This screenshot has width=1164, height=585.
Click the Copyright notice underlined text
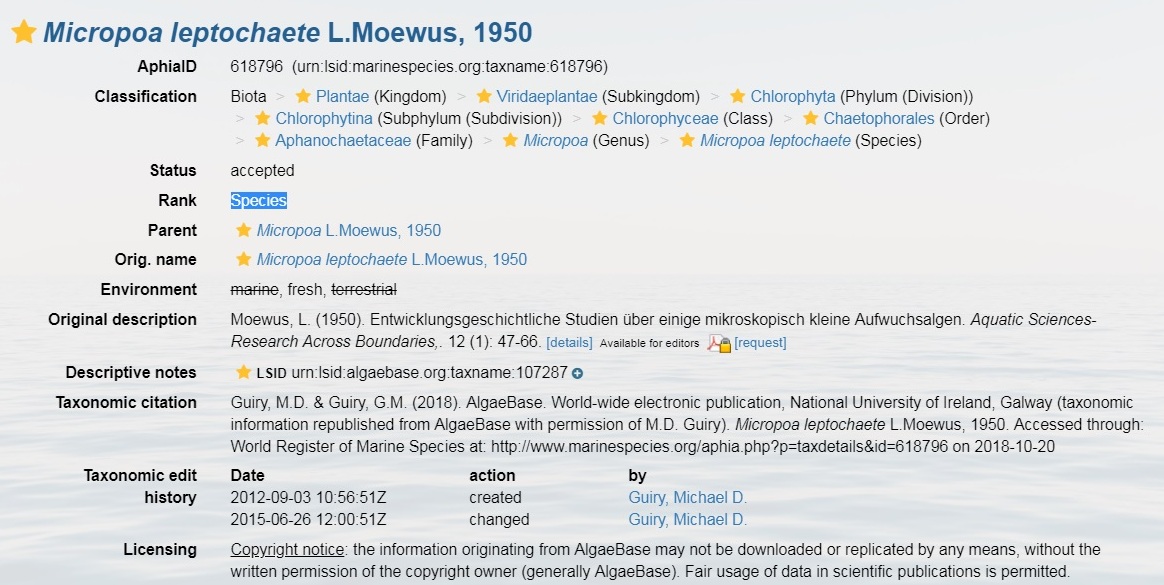(287, 550)
